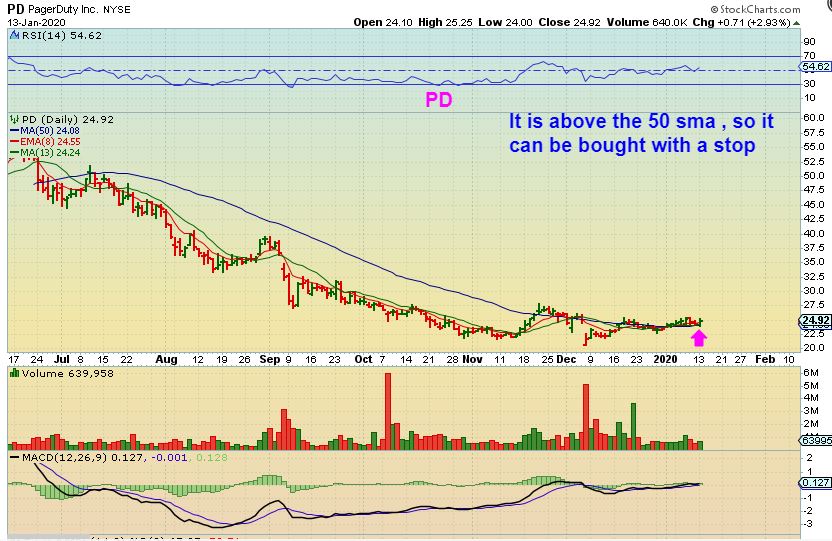Click the "Jul" label on the date axis
The width and height of the screenshot is (832, 541).
[x=62, y=359]
